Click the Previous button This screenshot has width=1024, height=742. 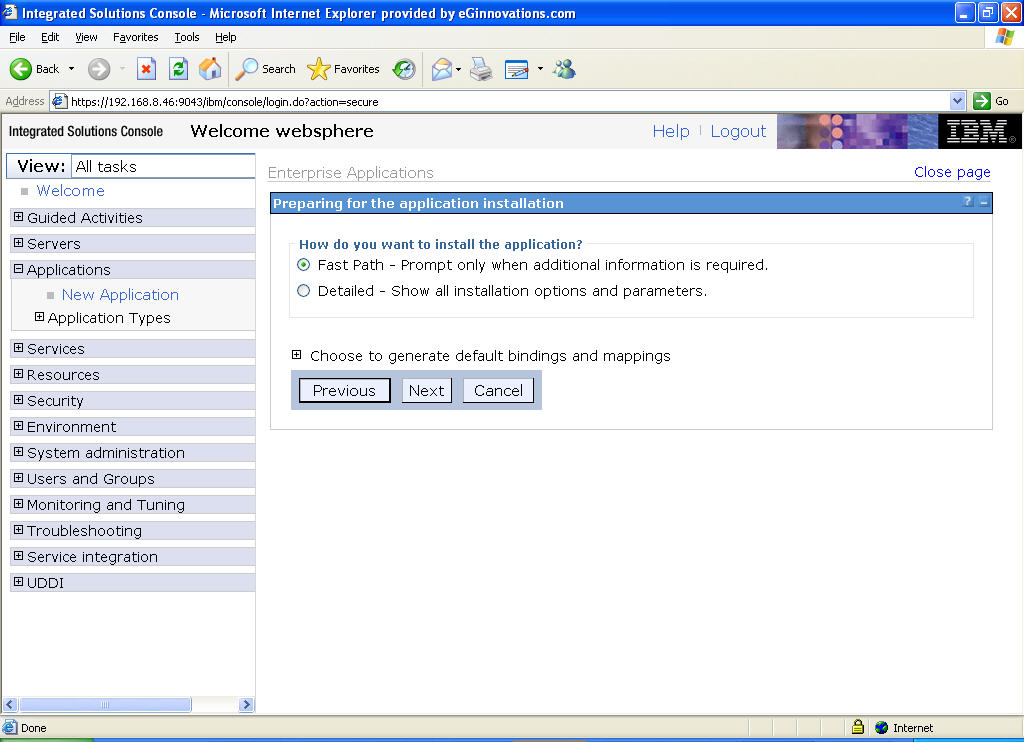point(344,391)
